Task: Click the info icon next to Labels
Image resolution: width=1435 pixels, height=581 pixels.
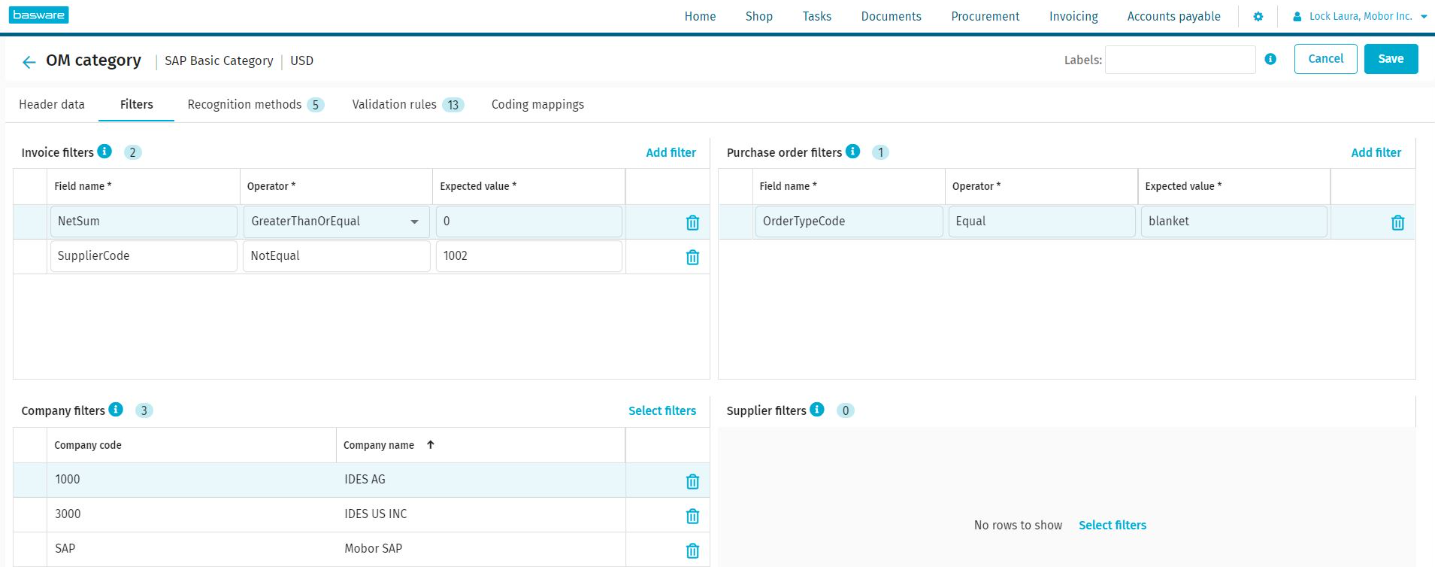Action: click(1270, 60)
